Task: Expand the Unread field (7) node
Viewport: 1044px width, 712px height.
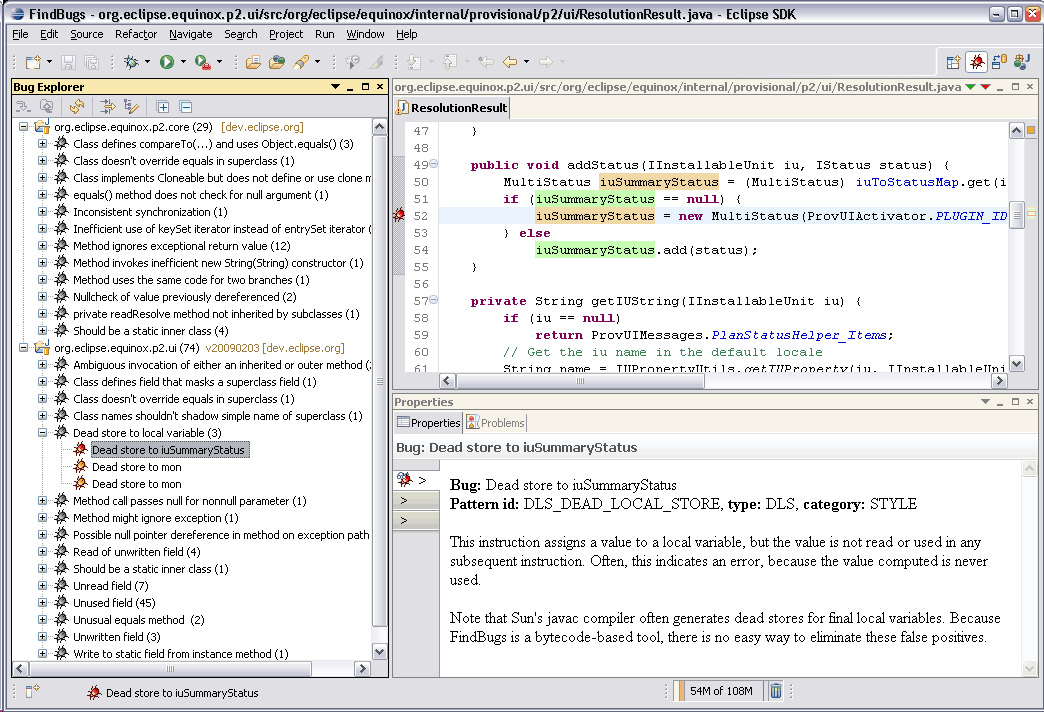Action: [x=43, y=585]
